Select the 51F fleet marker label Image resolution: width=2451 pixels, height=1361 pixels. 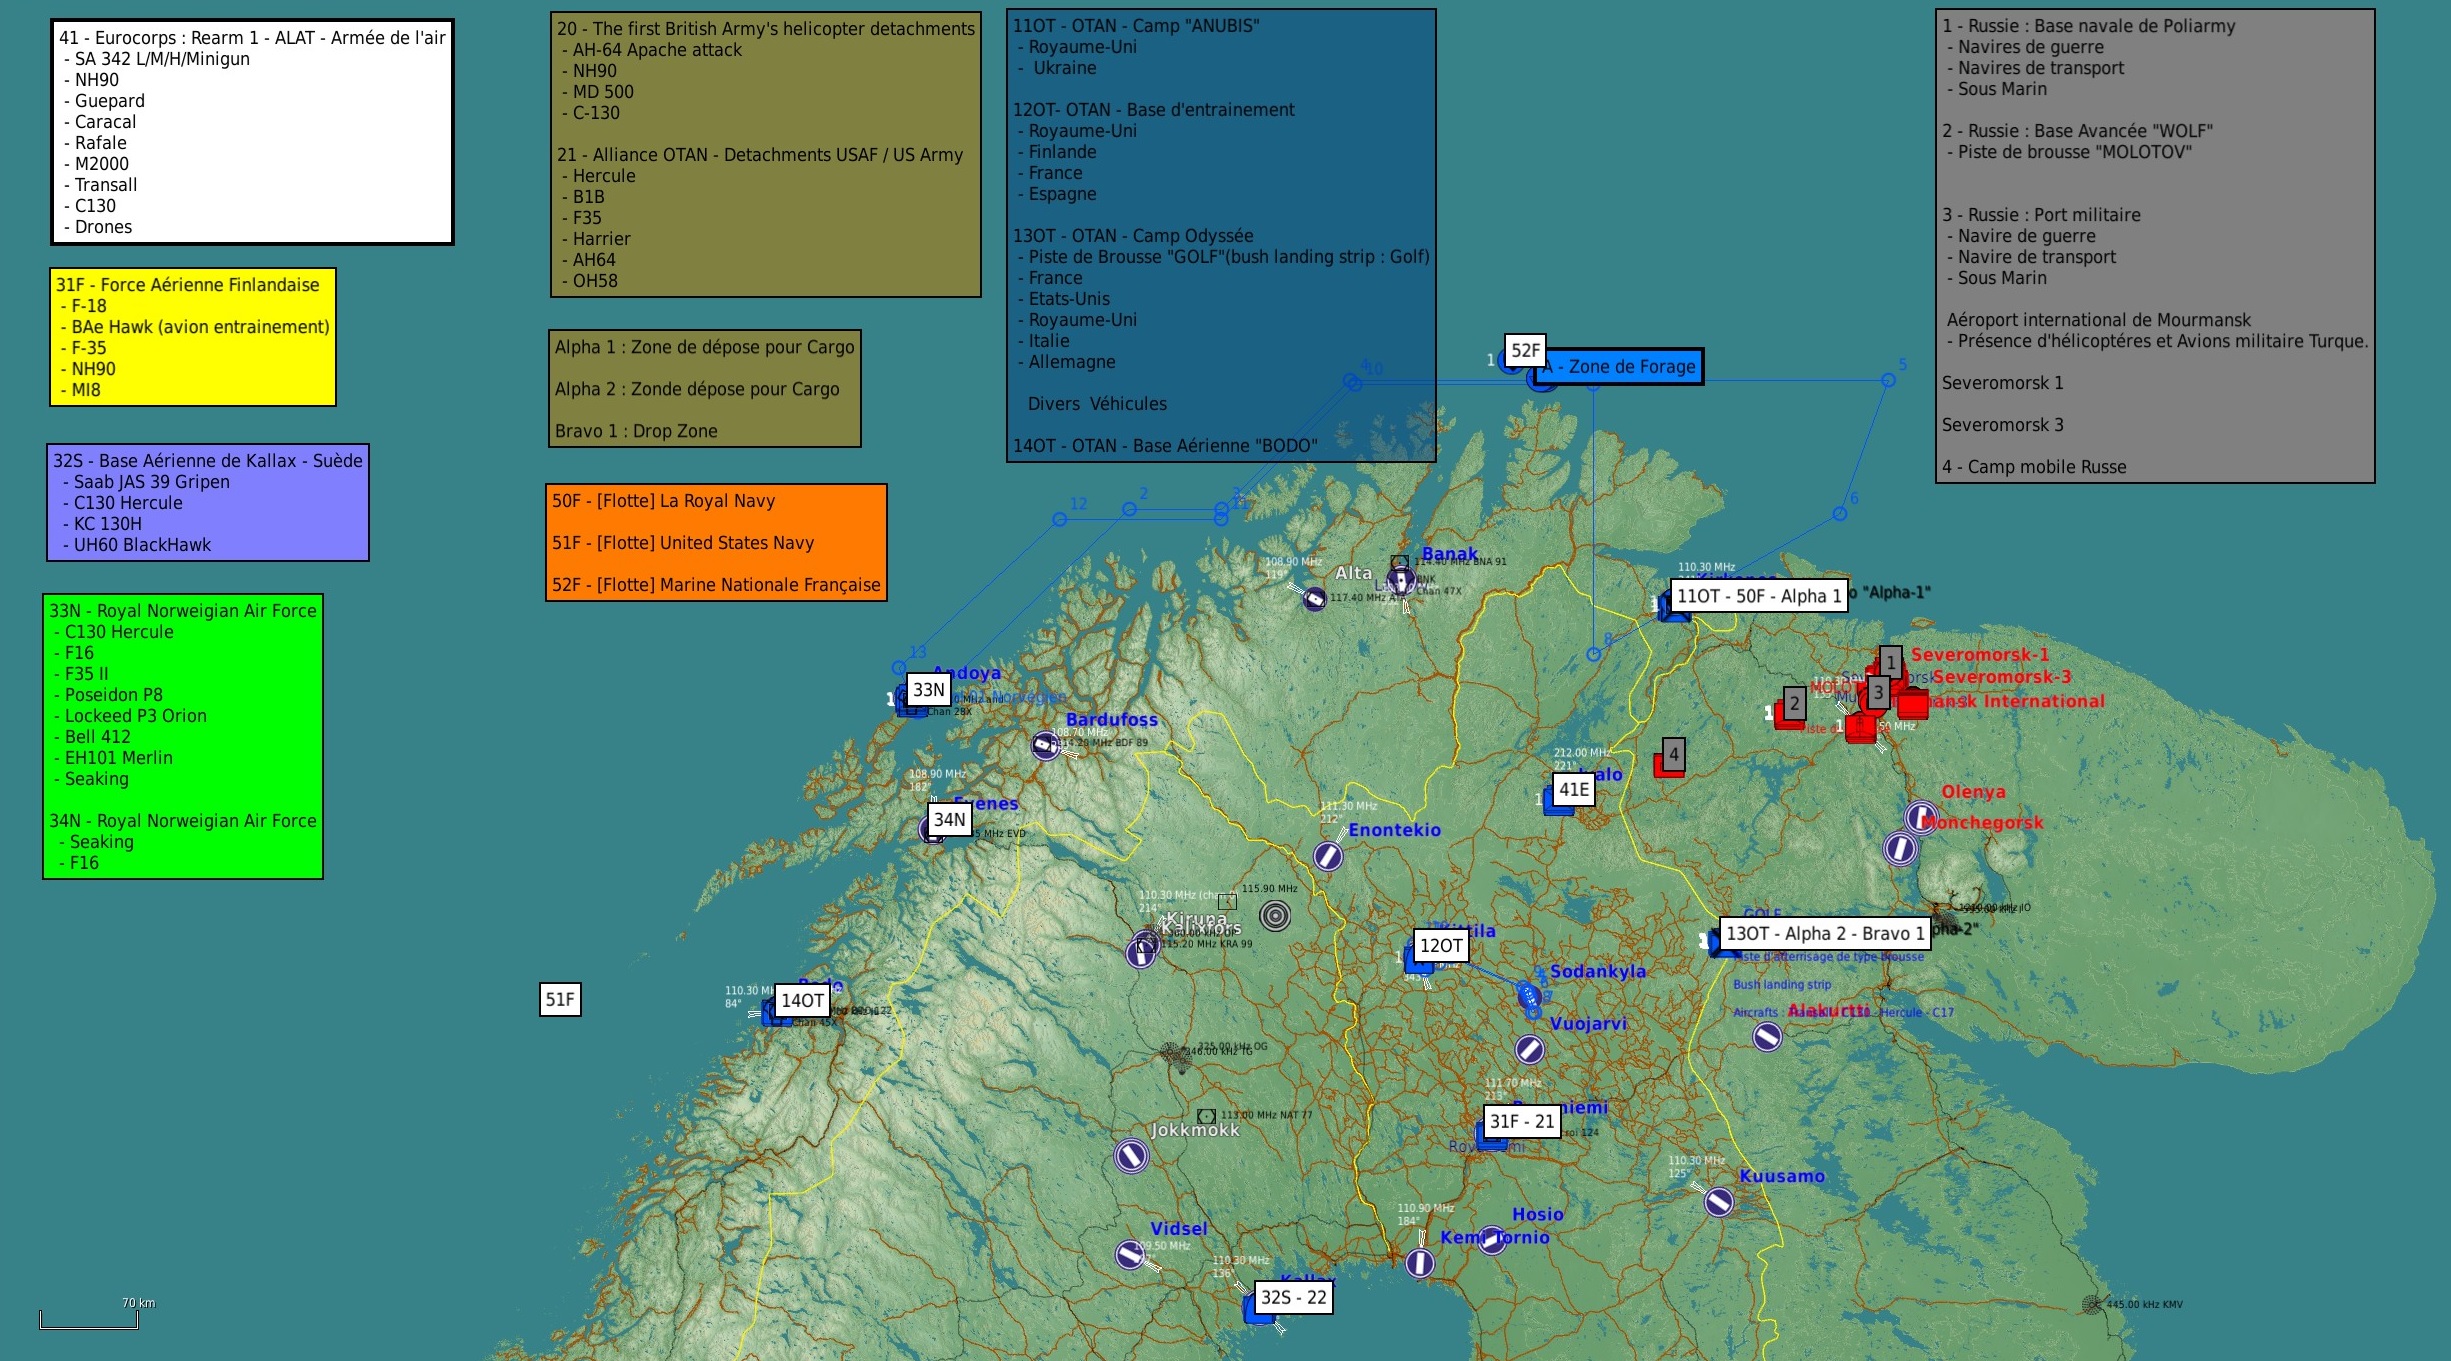coord(560,999)
